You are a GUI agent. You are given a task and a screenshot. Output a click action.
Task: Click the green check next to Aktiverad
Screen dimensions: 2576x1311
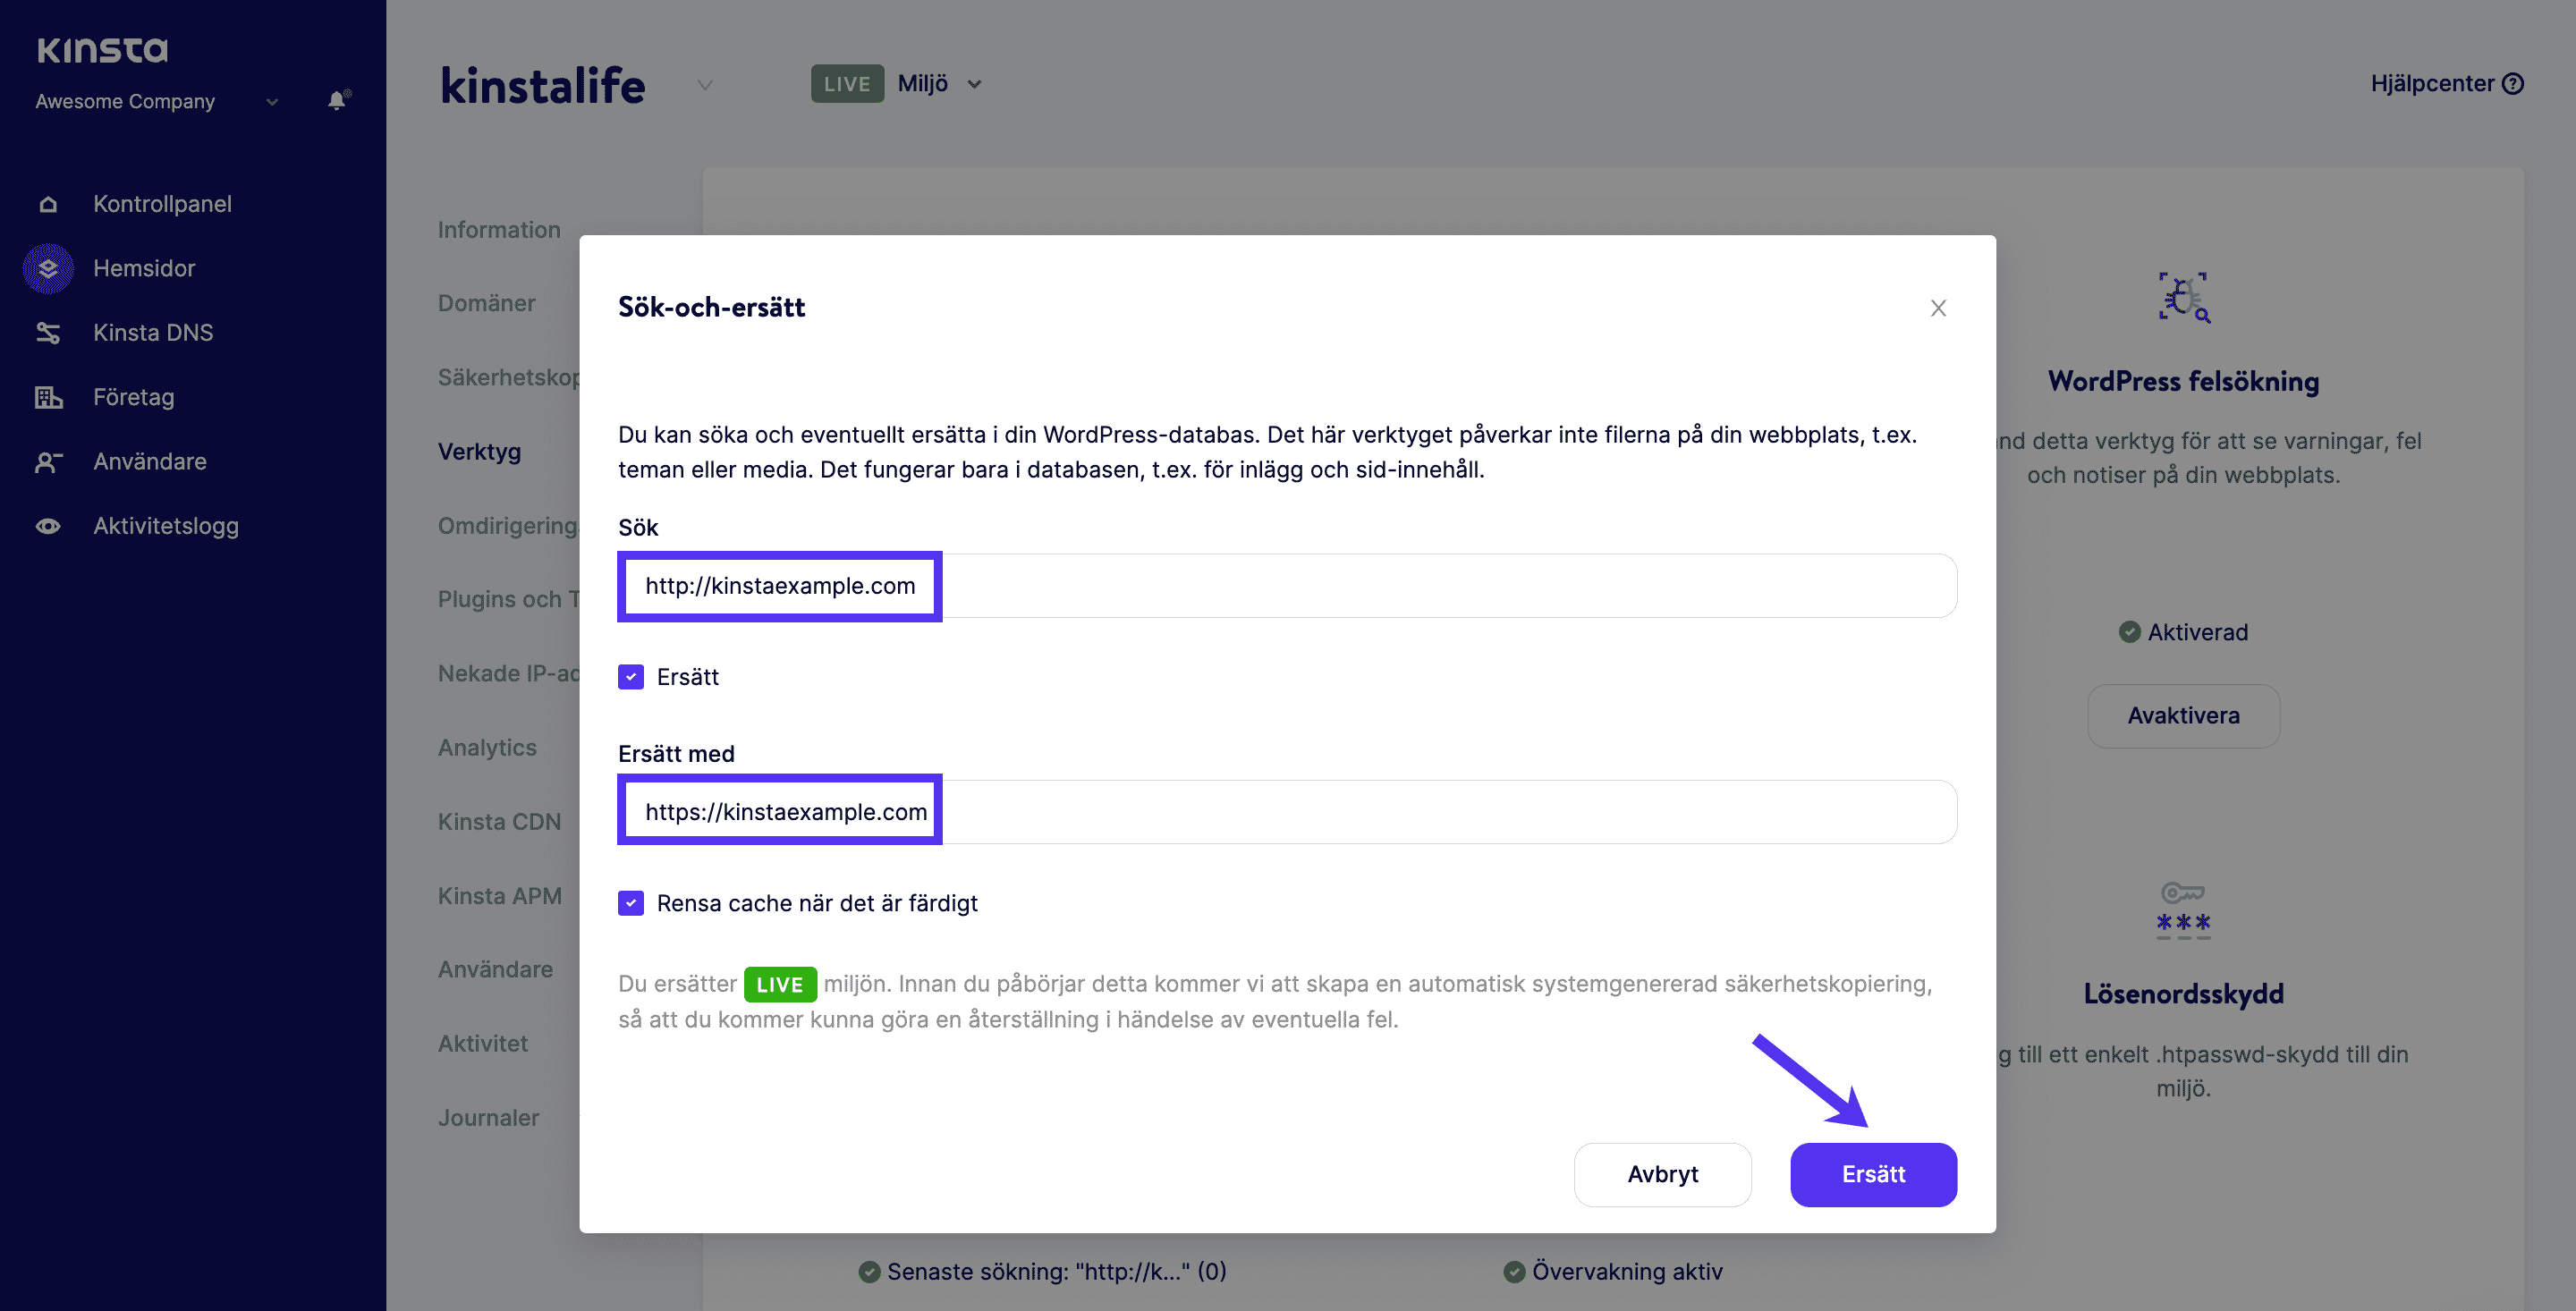pos(2130,632)
